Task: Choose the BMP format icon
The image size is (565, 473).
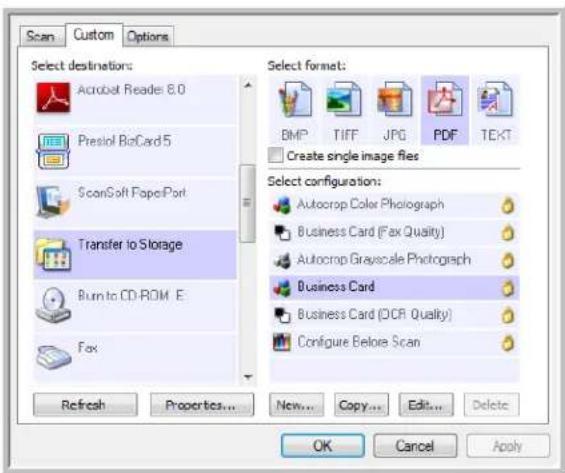Action: coord(295,99)
